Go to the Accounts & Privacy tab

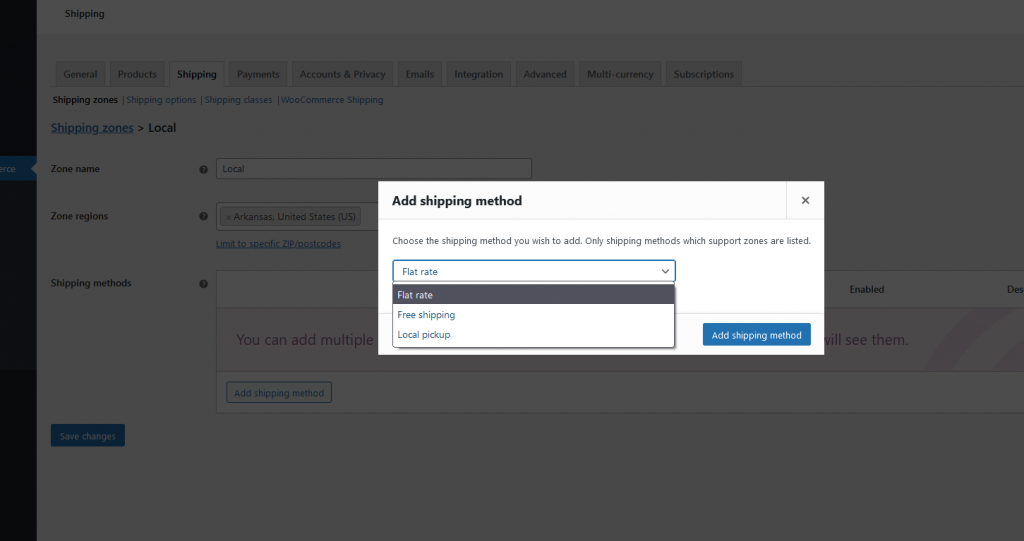coord(342,74)
